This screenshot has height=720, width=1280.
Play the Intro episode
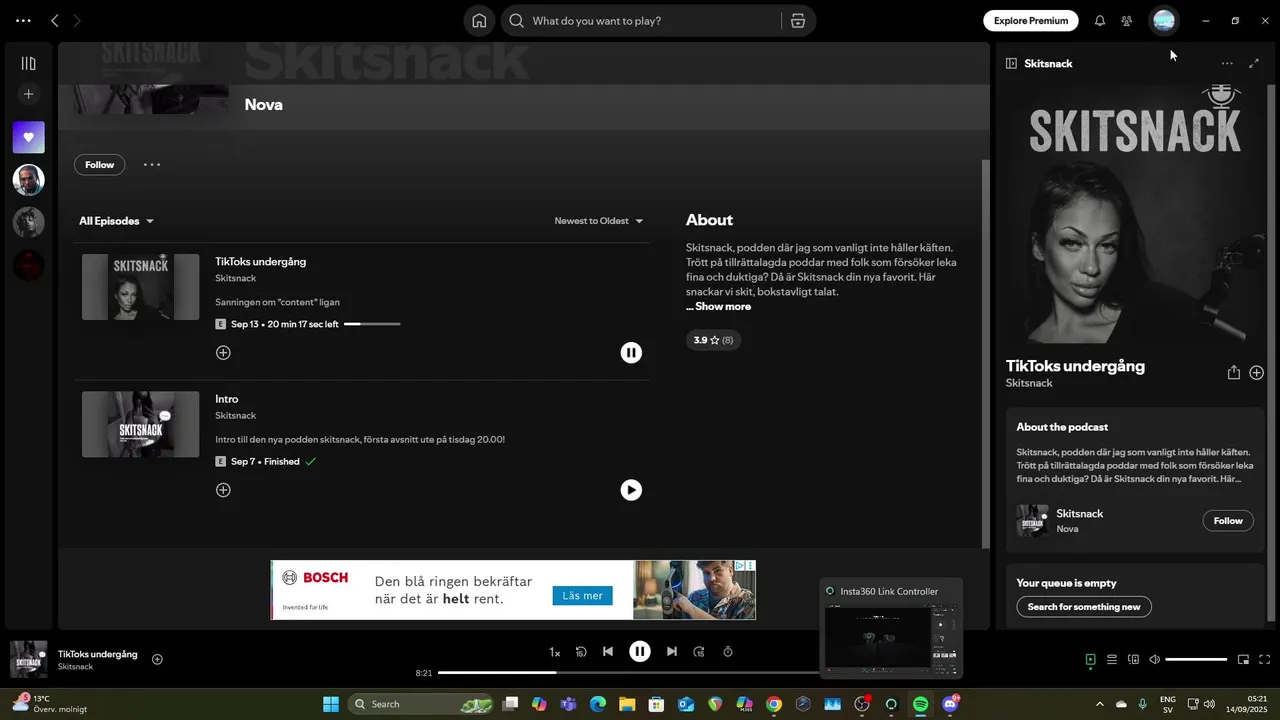(x=631, y=490)
